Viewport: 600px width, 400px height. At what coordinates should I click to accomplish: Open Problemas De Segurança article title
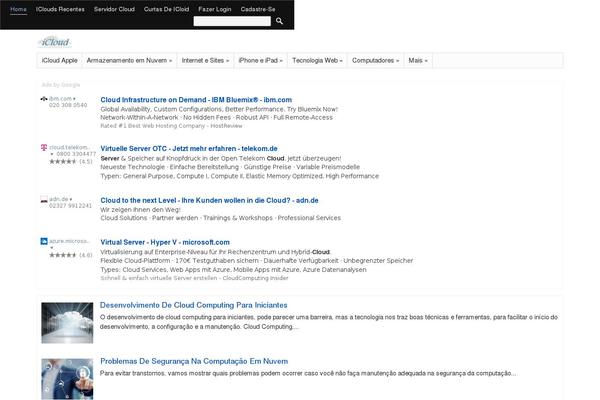pos(194,361)
